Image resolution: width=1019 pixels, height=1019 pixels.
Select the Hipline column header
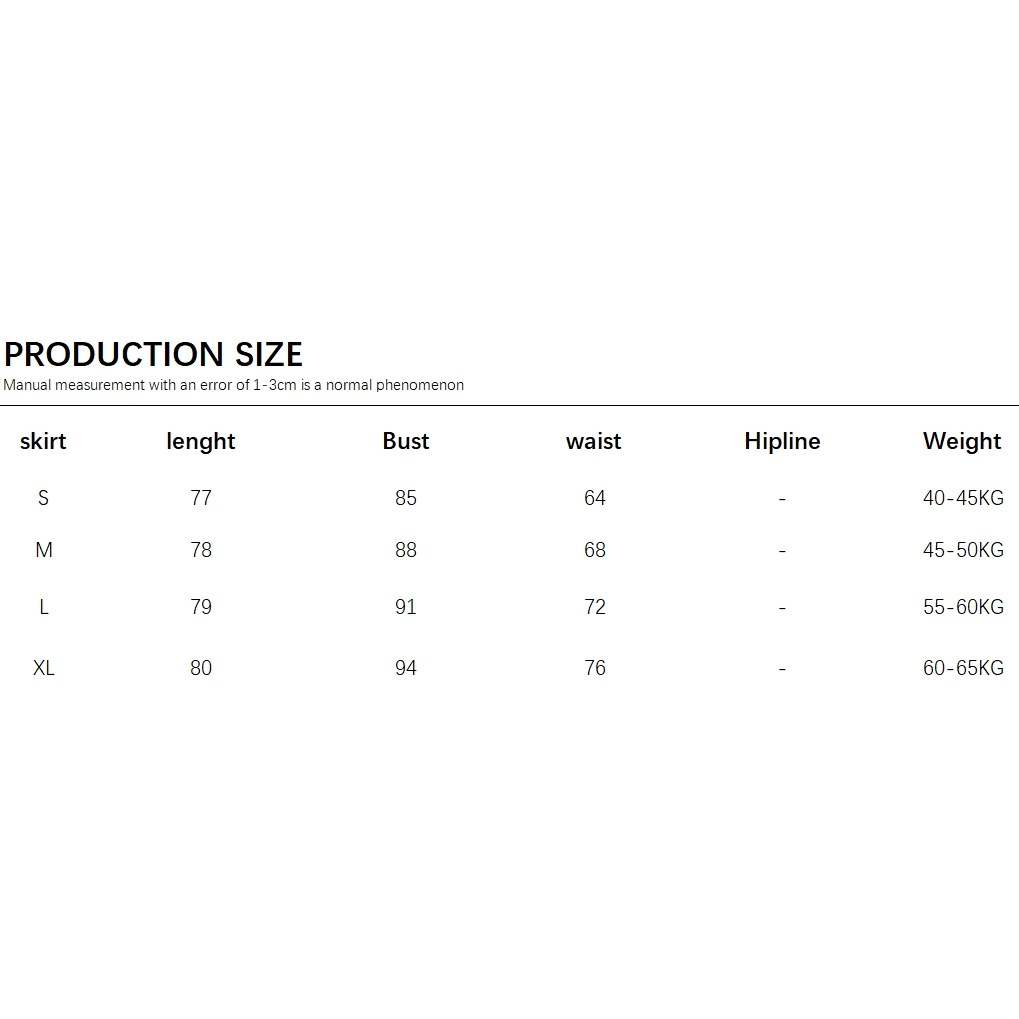tap(782, 441)
